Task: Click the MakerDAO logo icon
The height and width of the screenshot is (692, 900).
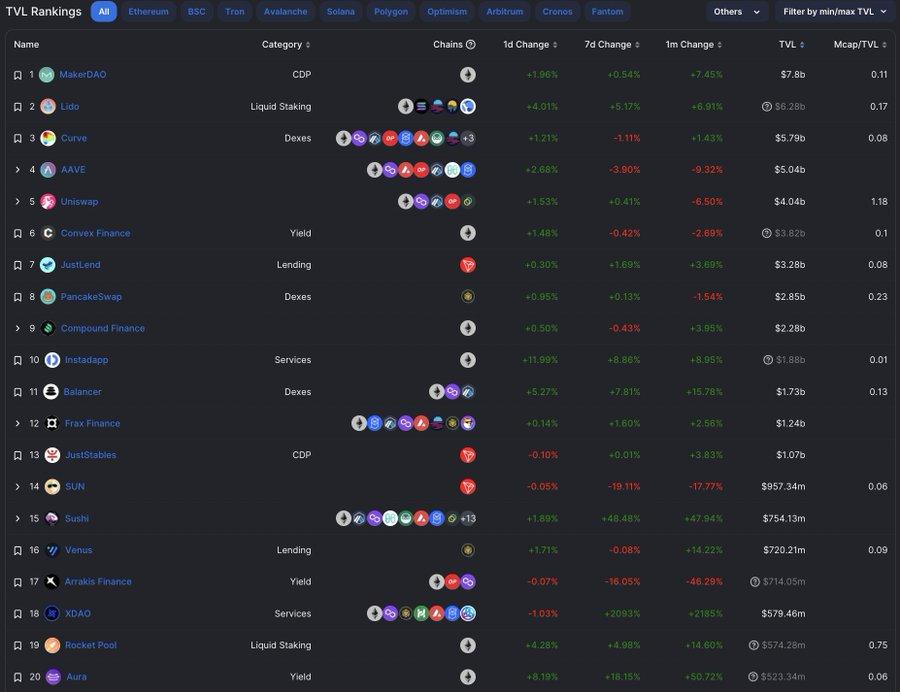Action: [x=47, y=75]
